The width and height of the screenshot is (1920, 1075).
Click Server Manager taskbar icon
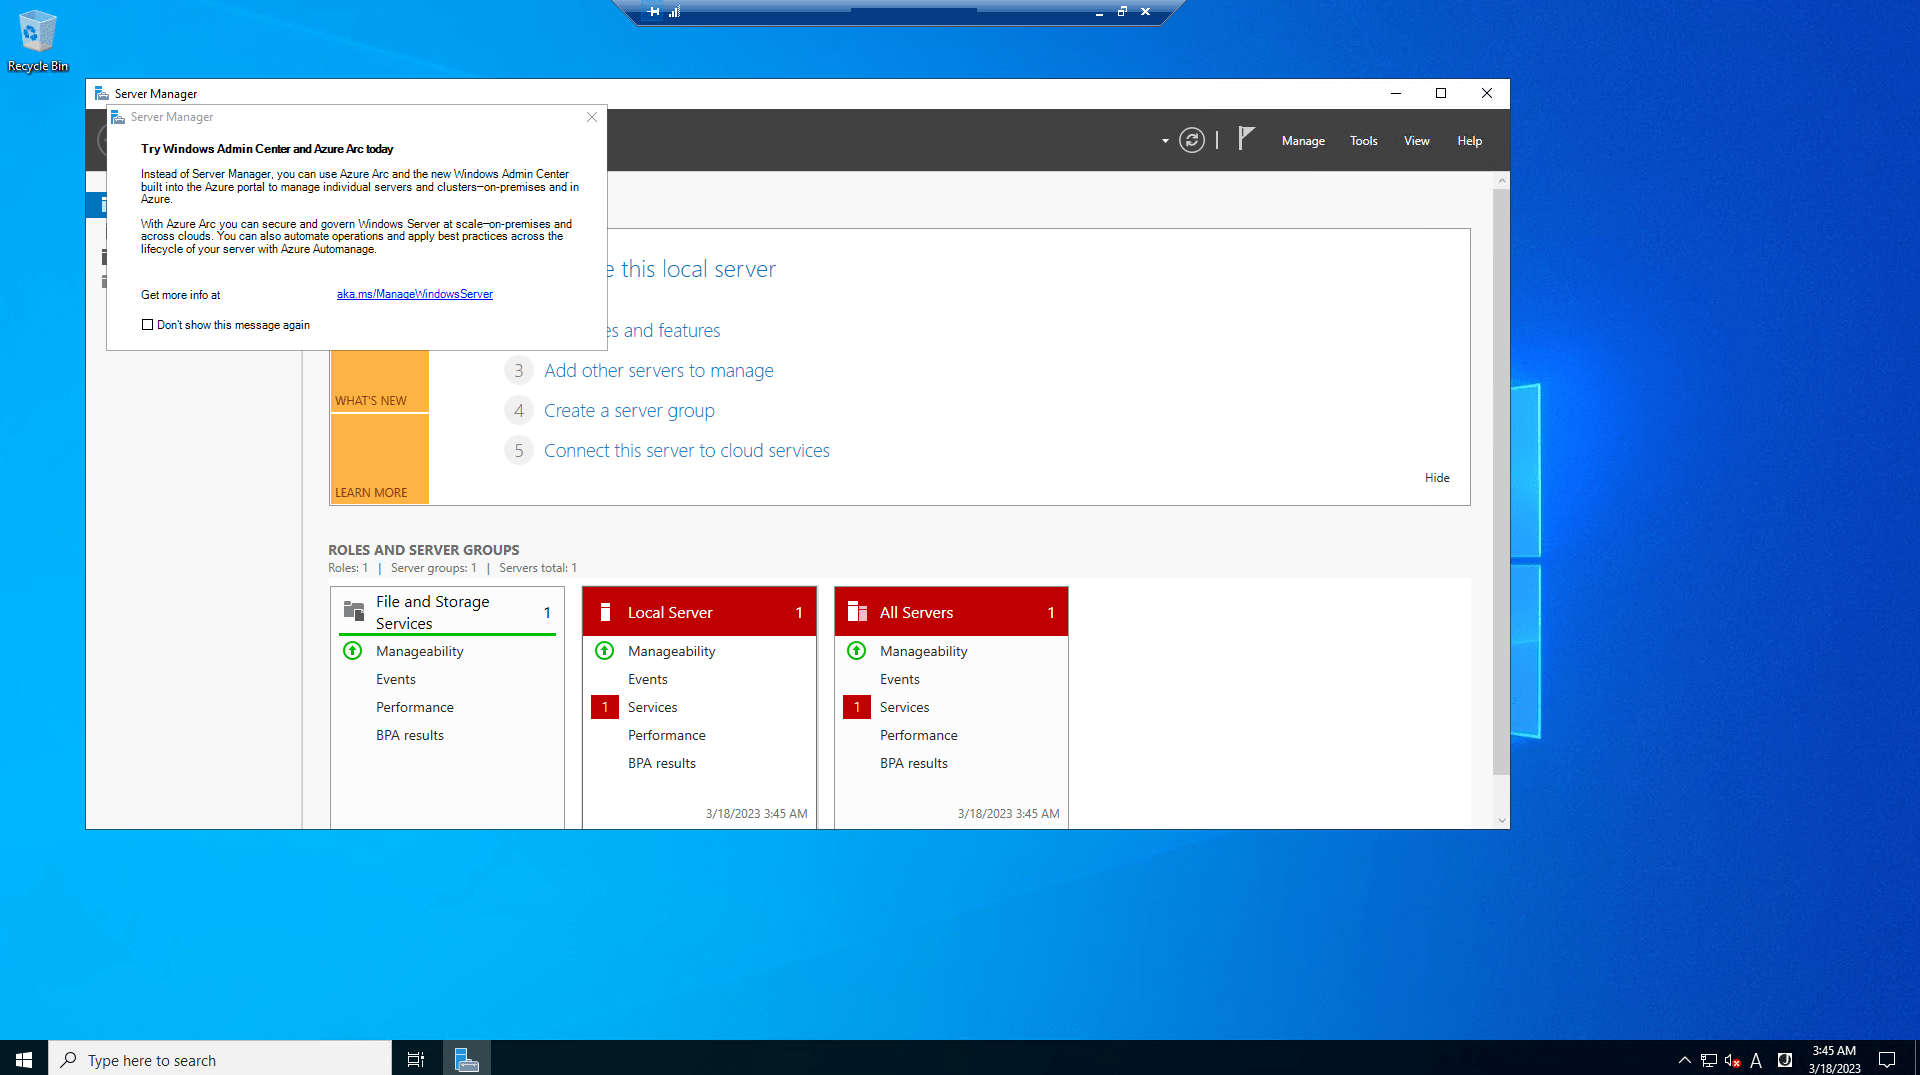coord(466,1059)
